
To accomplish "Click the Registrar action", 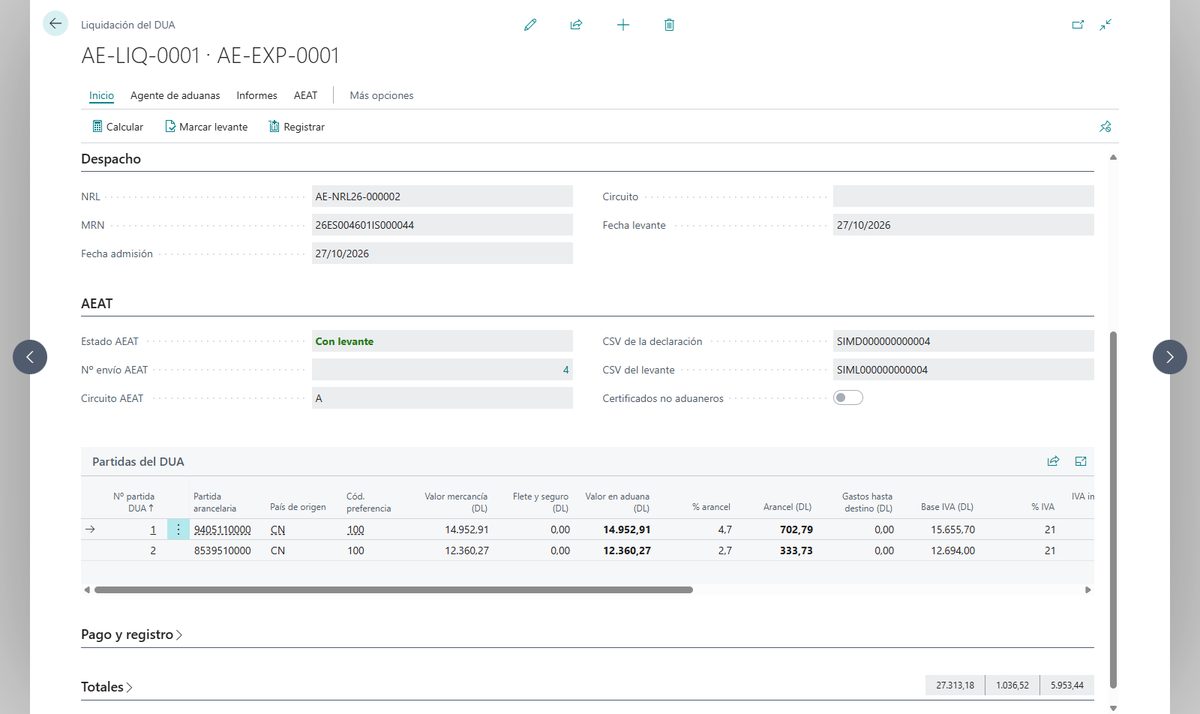I will 296,127.
